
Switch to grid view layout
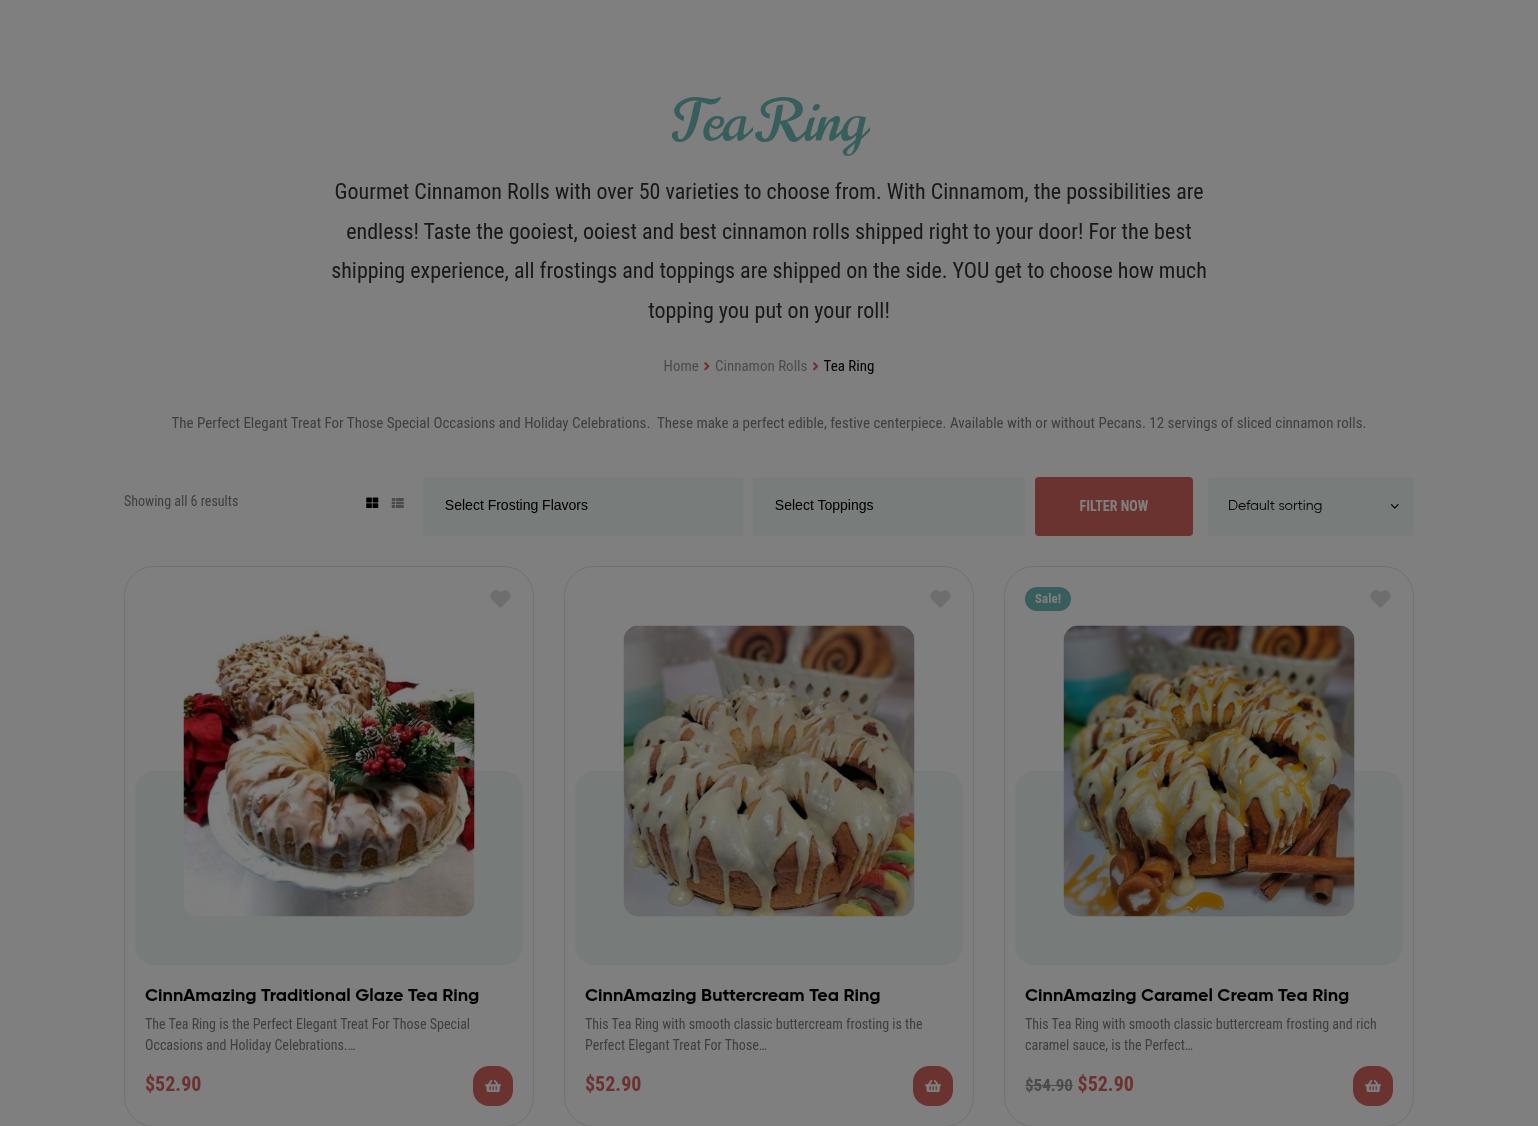pyautogui.click(x=372, y=503)
